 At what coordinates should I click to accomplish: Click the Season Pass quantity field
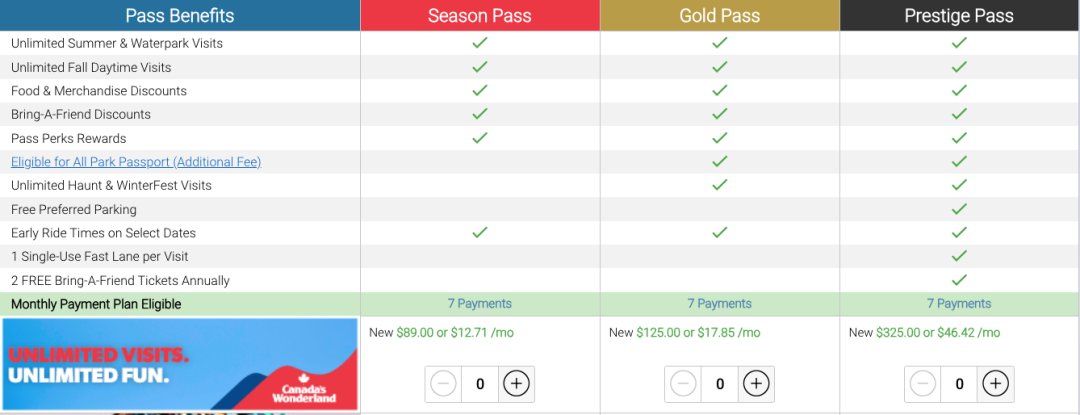[x=479, y=384]
